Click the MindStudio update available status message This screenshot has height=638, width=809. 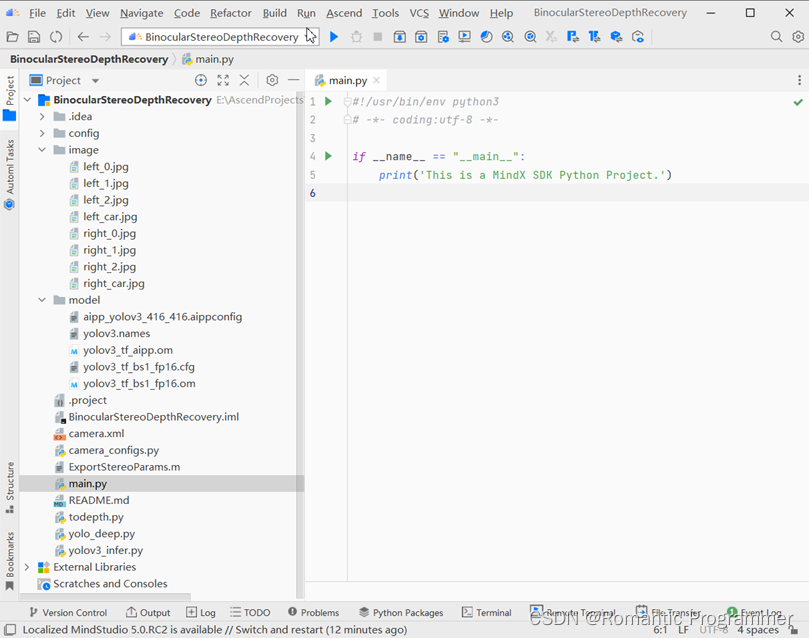pyautogui.click(x=215, y=630)
